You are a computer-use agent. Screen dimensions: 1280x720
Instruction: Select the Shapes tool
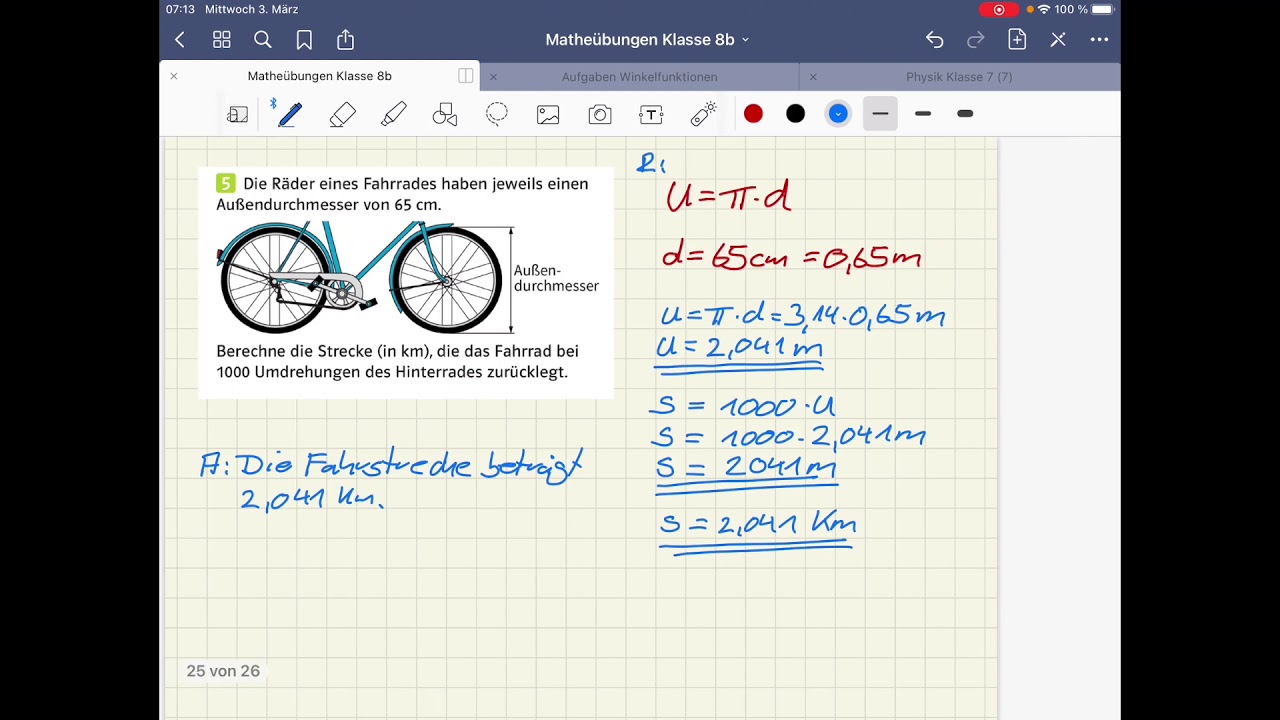445,114
